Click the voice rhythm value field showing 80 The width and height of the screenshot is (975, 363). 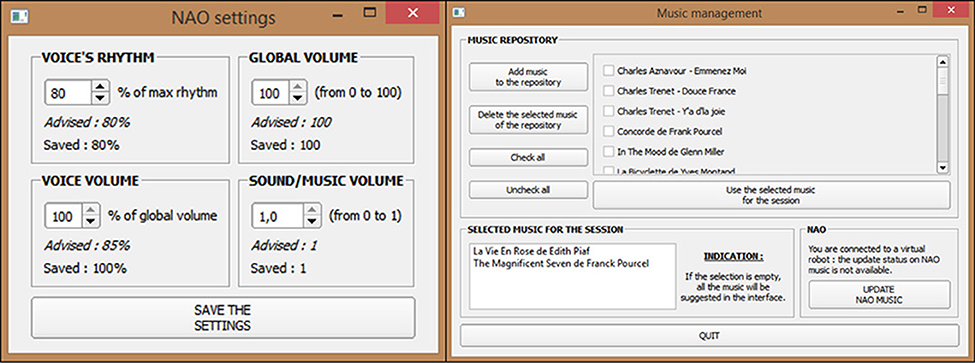68,93
